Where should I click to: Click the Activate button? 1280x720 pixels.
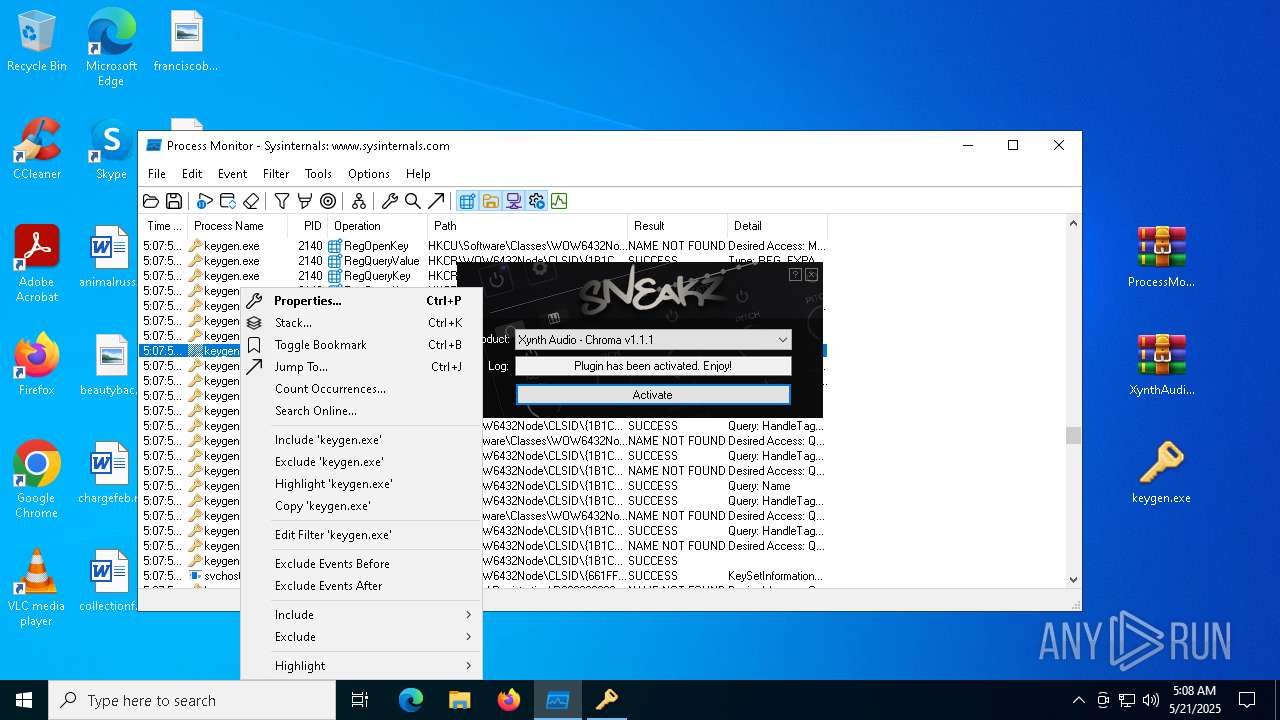click(653, 395)
